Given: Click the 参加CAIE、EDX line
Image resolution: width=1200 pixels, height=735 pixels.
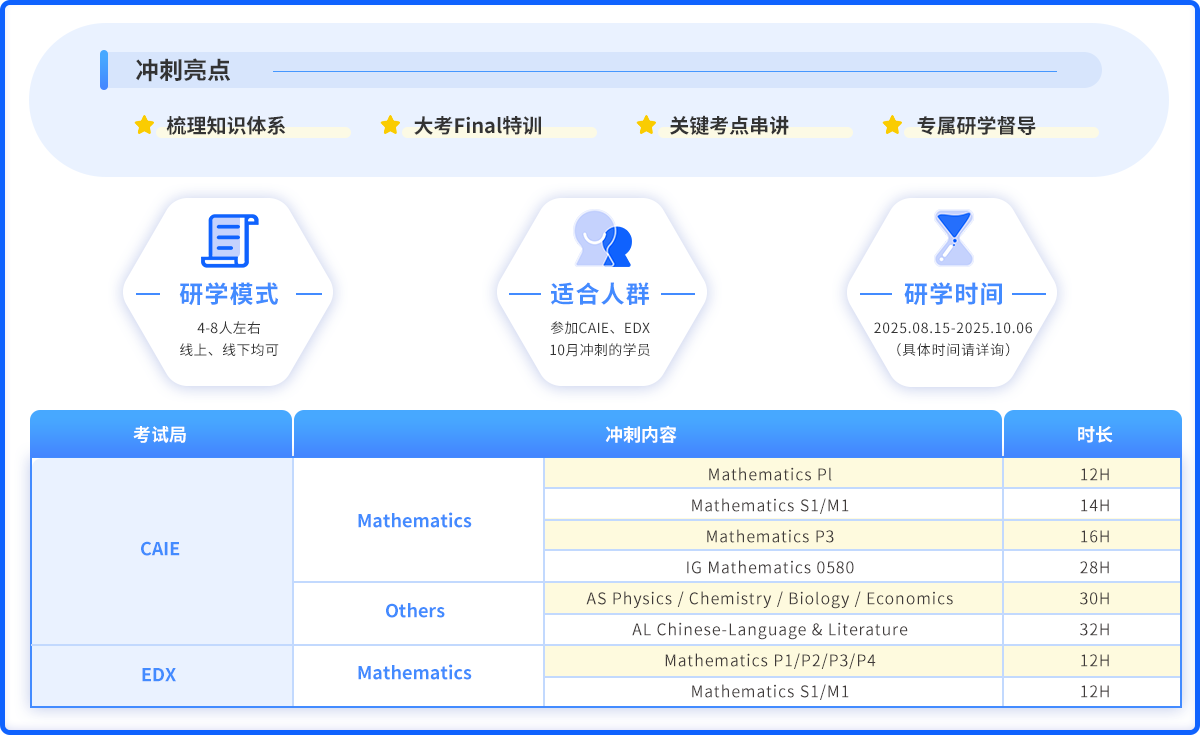Looking at the screenshot, I should (600, 328).
